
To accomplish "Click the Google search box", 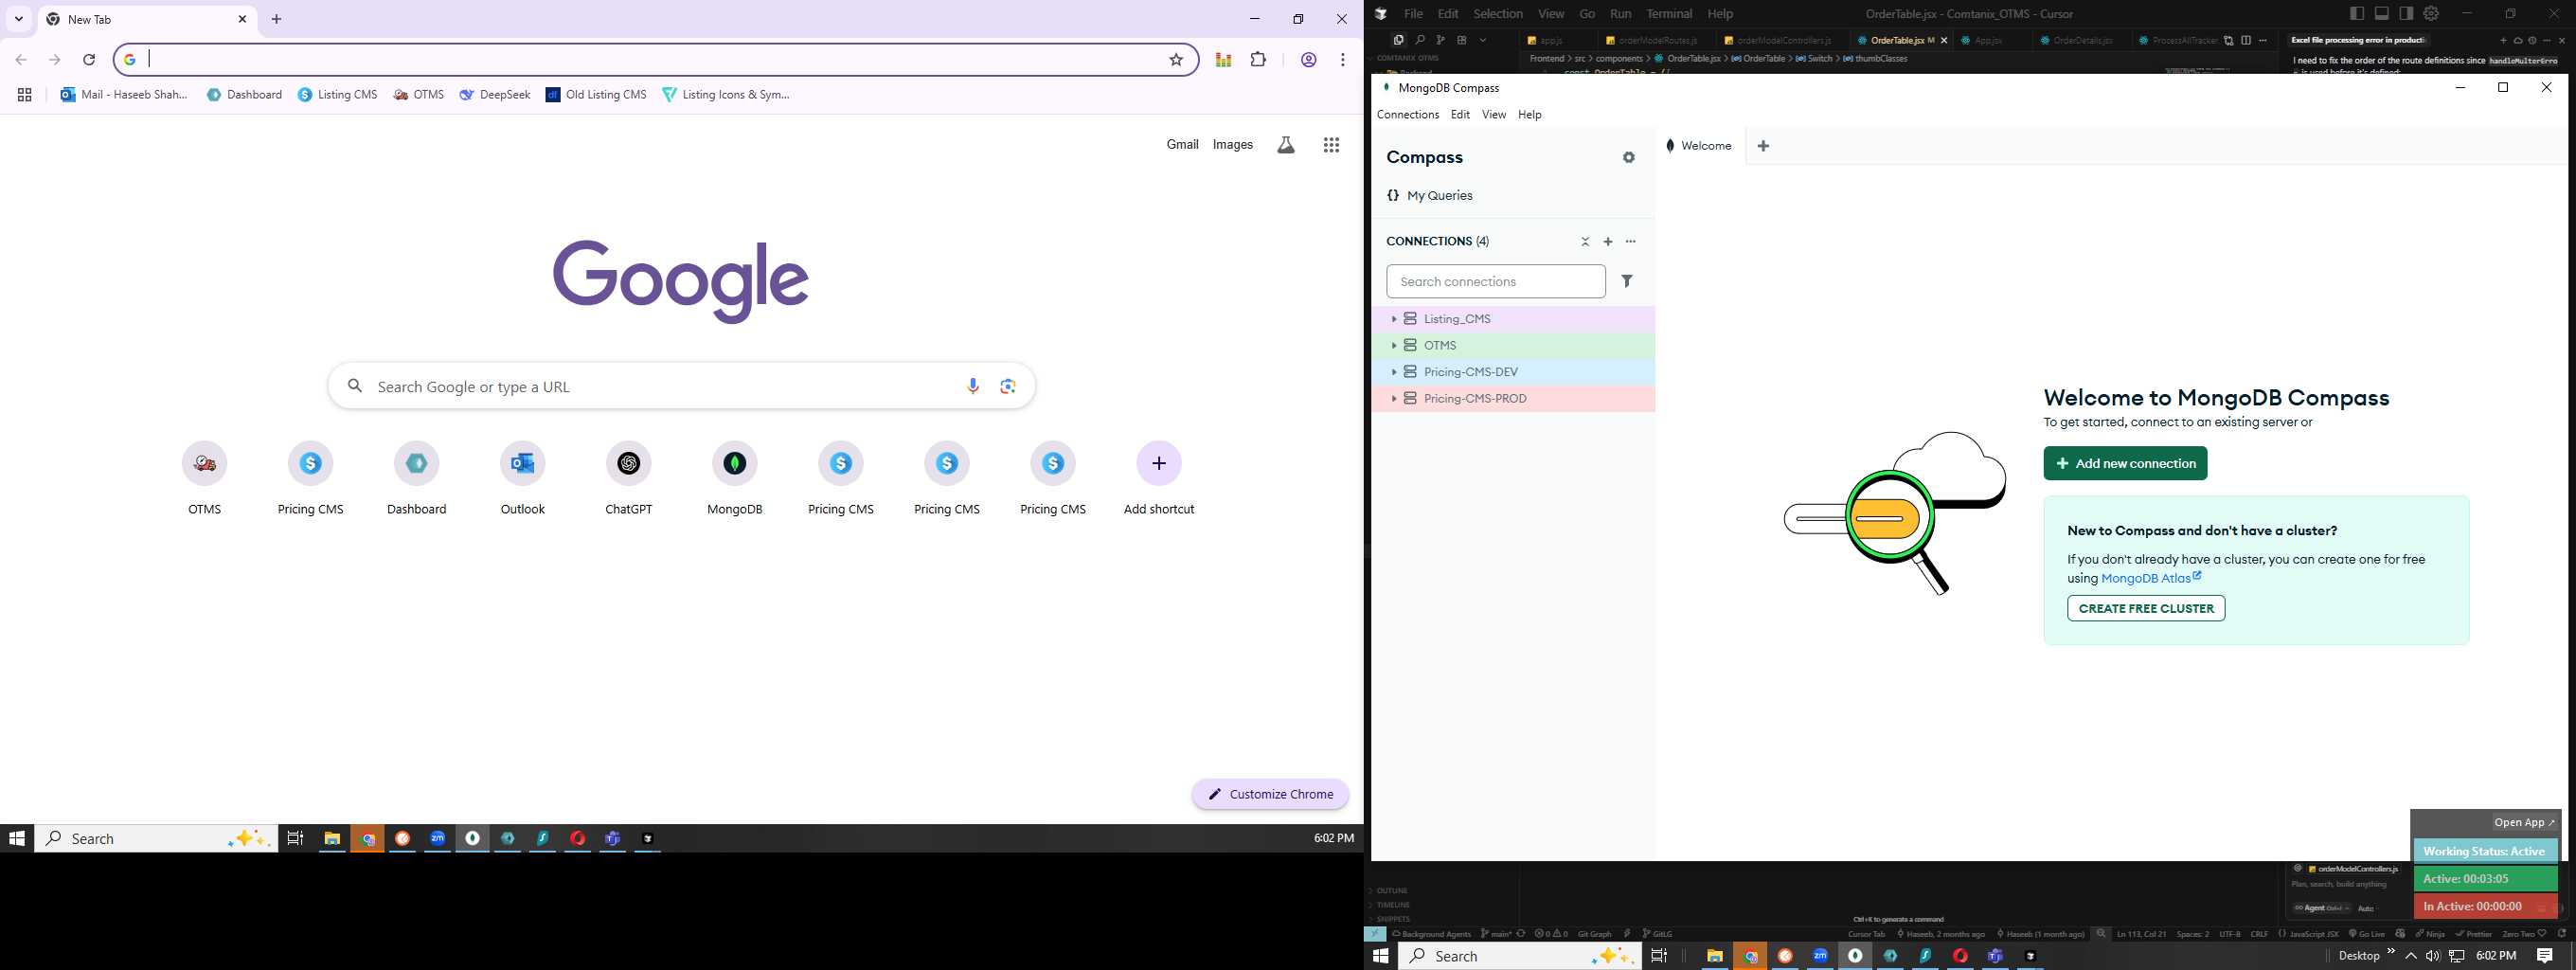I will (x=682, y=386).
